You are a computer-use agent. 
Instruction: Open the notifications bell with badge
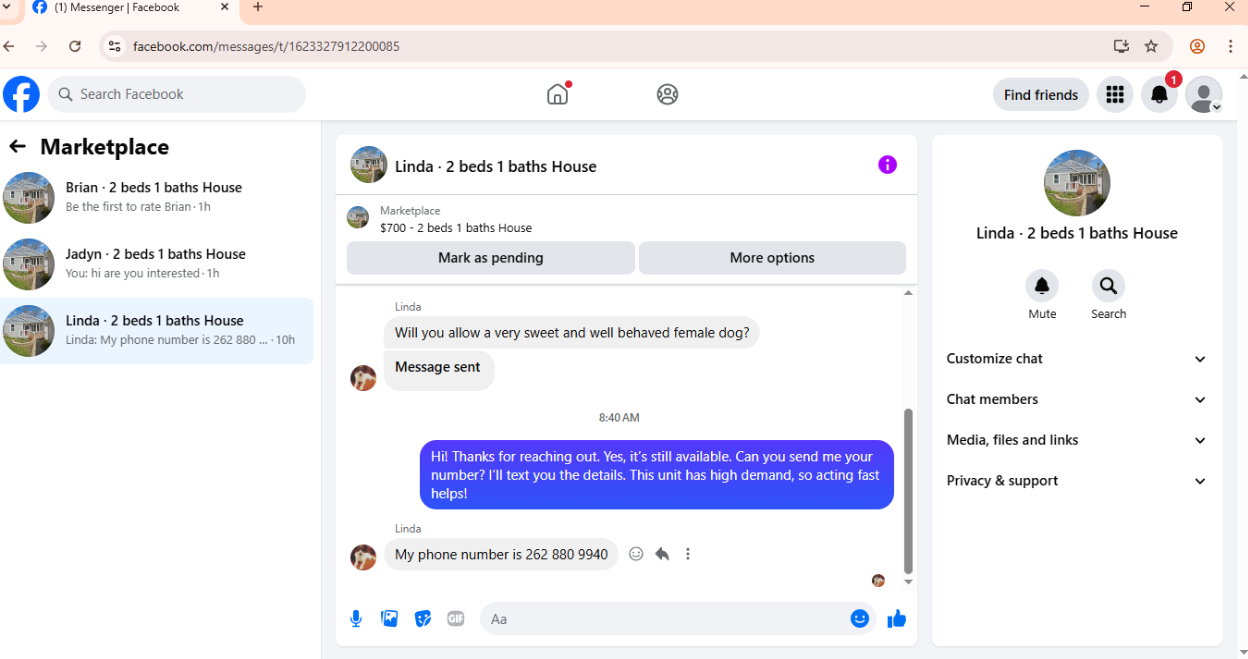click(x=1160, y=95)
